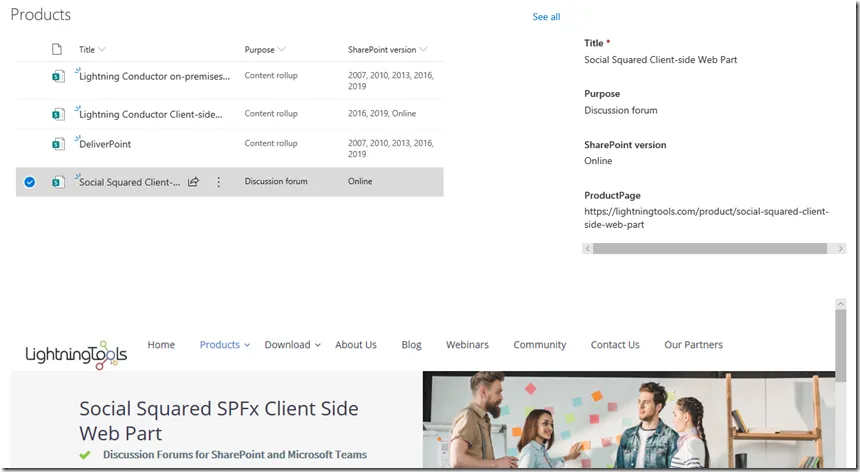Screen dimensions: 860x472
Task: Click file icon for Lightning Conductor Client-side
Action: click(58, 114)
